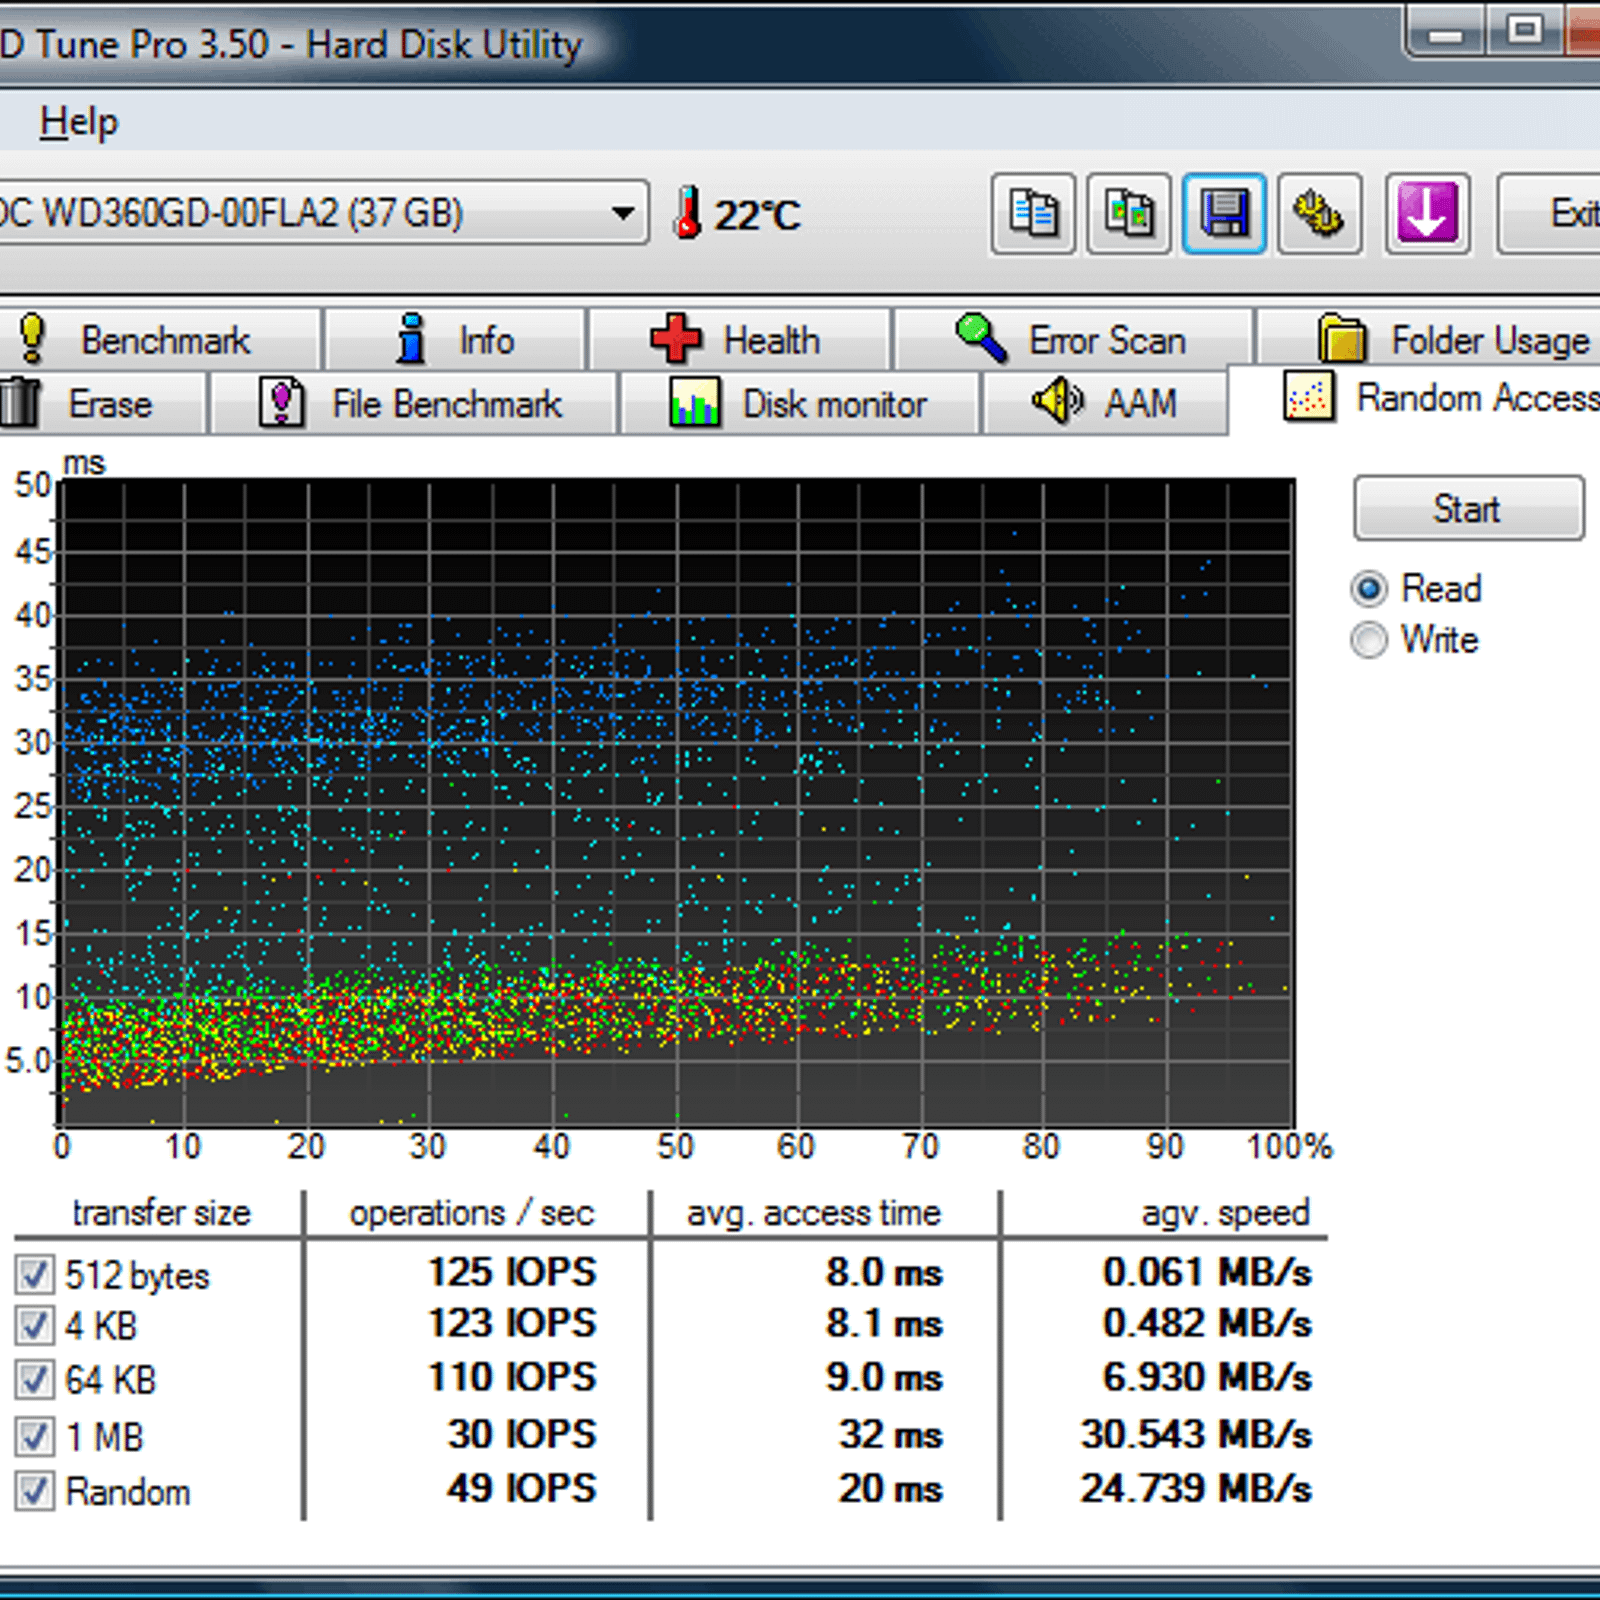Image resolution: width=1600 pixels, height=1600 pixels.
Task: Open the Error Scan tab
Action: coord(1073,340)
